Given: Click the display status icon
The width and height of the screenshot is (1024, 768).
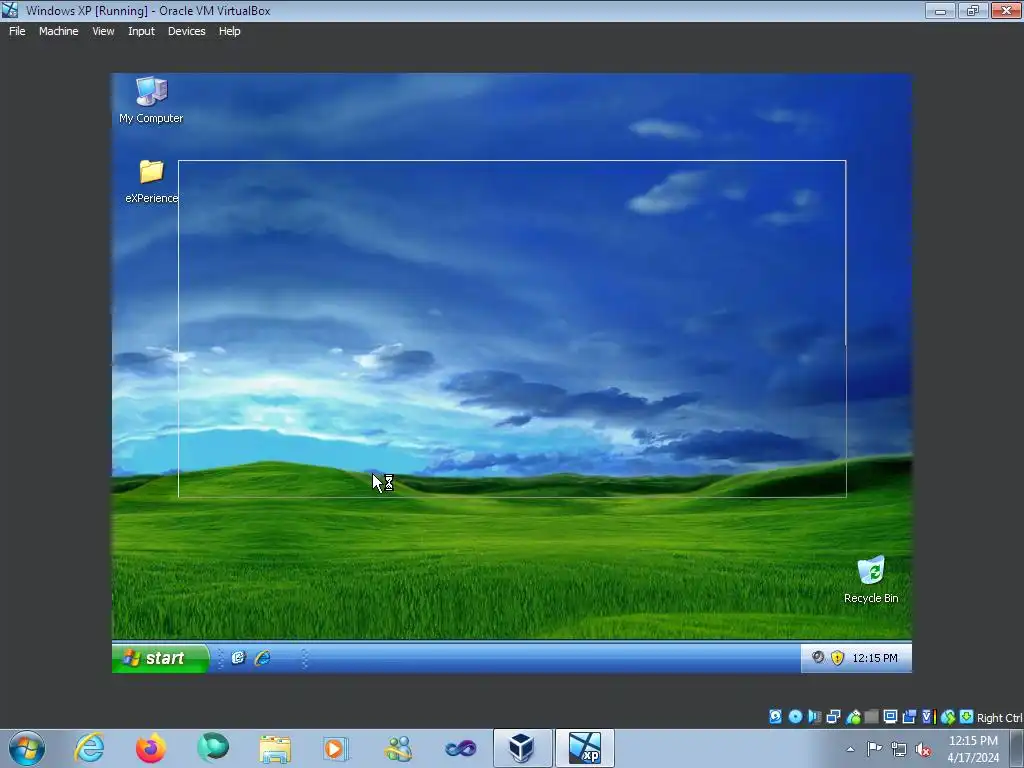Looking at the screenshot, I should point(890,716).
